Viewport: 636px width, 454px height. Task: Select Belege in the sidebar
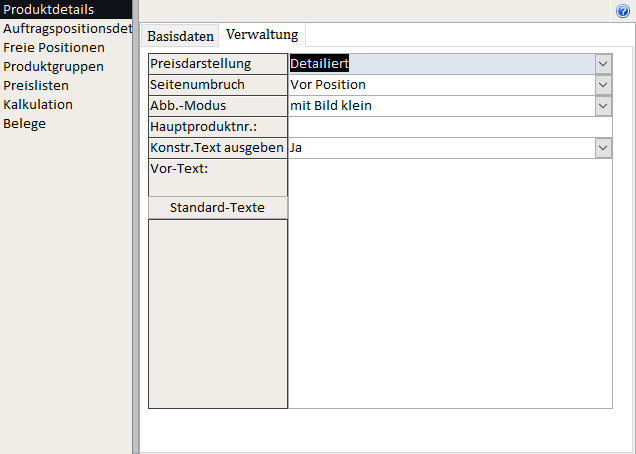tap(24, 123)
